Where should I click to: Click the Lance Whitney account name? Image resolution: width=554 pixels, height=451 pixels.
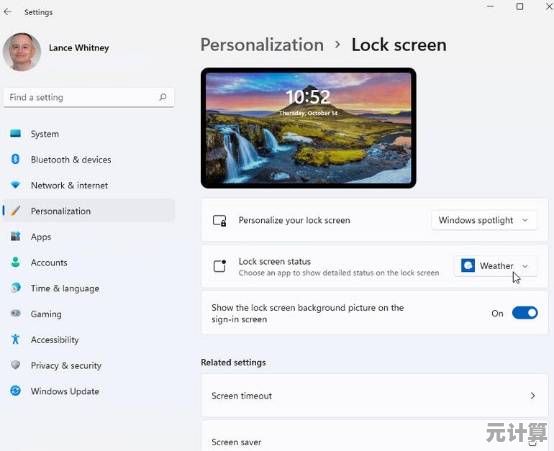[79, 48]
